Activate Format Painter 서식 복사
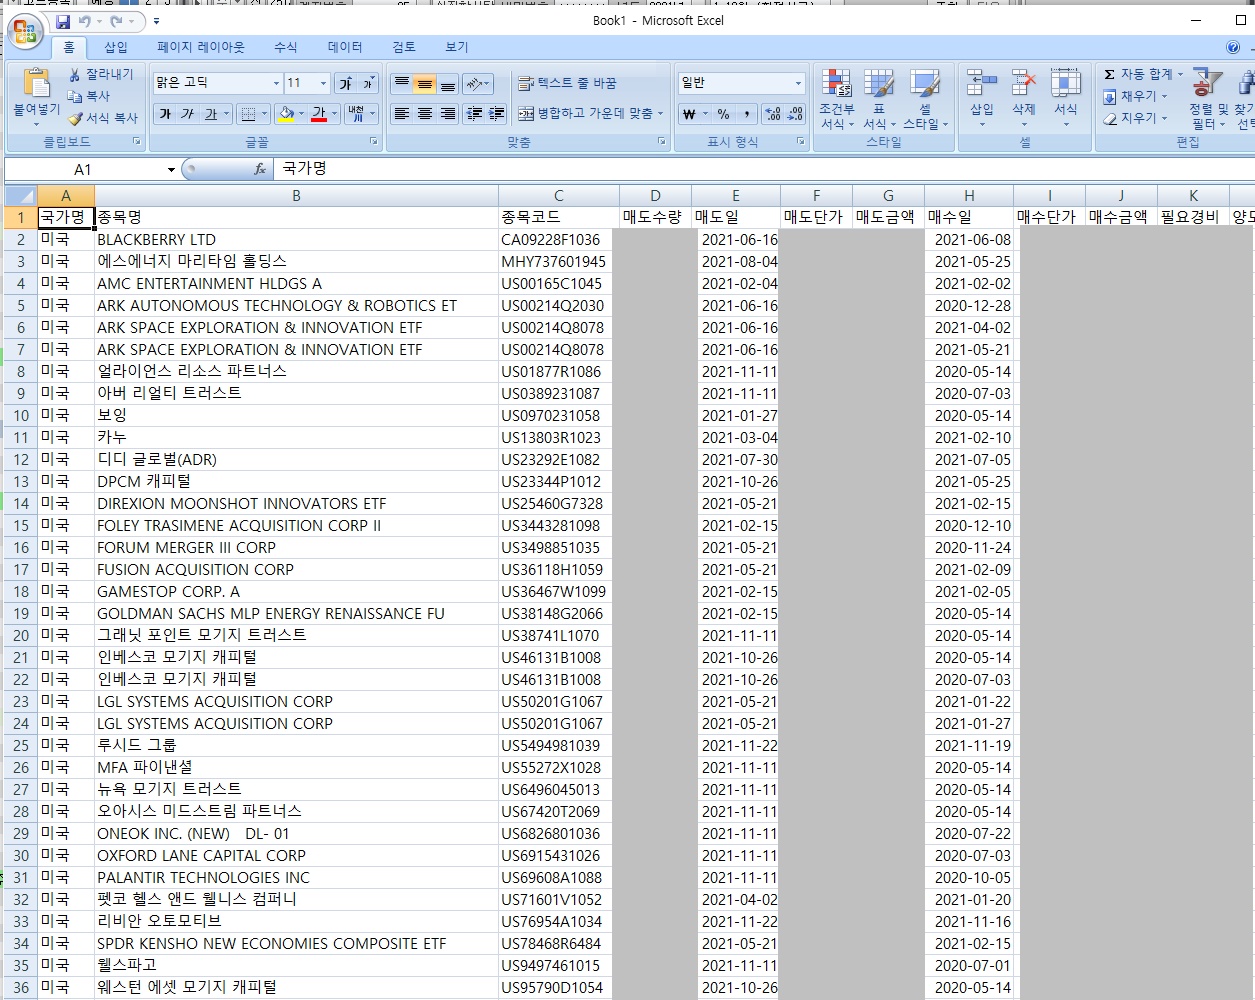This screenshot has width=1255, height=1000. 103,118
